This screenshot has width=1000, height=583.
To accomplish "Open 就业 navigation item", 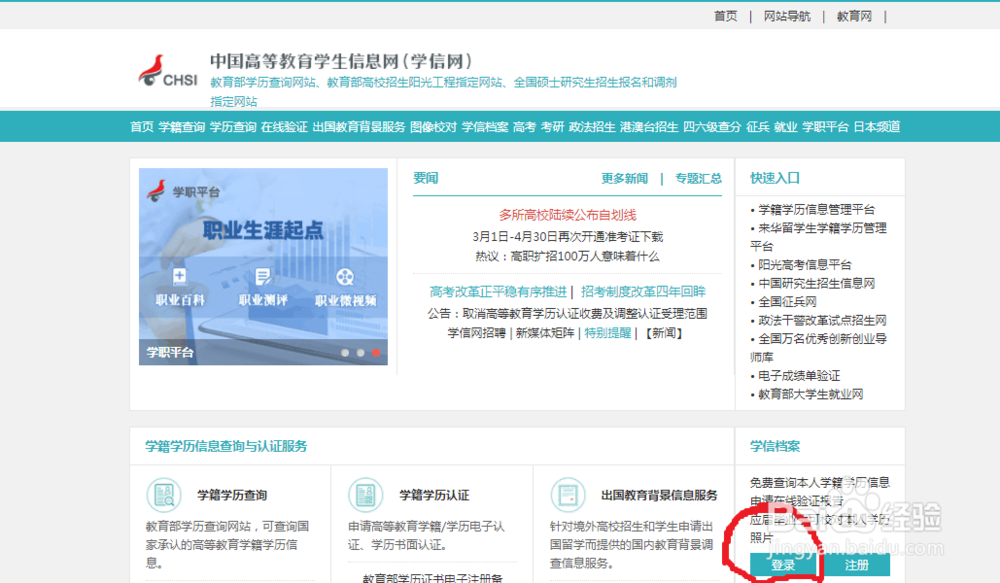I will [786, 127].
